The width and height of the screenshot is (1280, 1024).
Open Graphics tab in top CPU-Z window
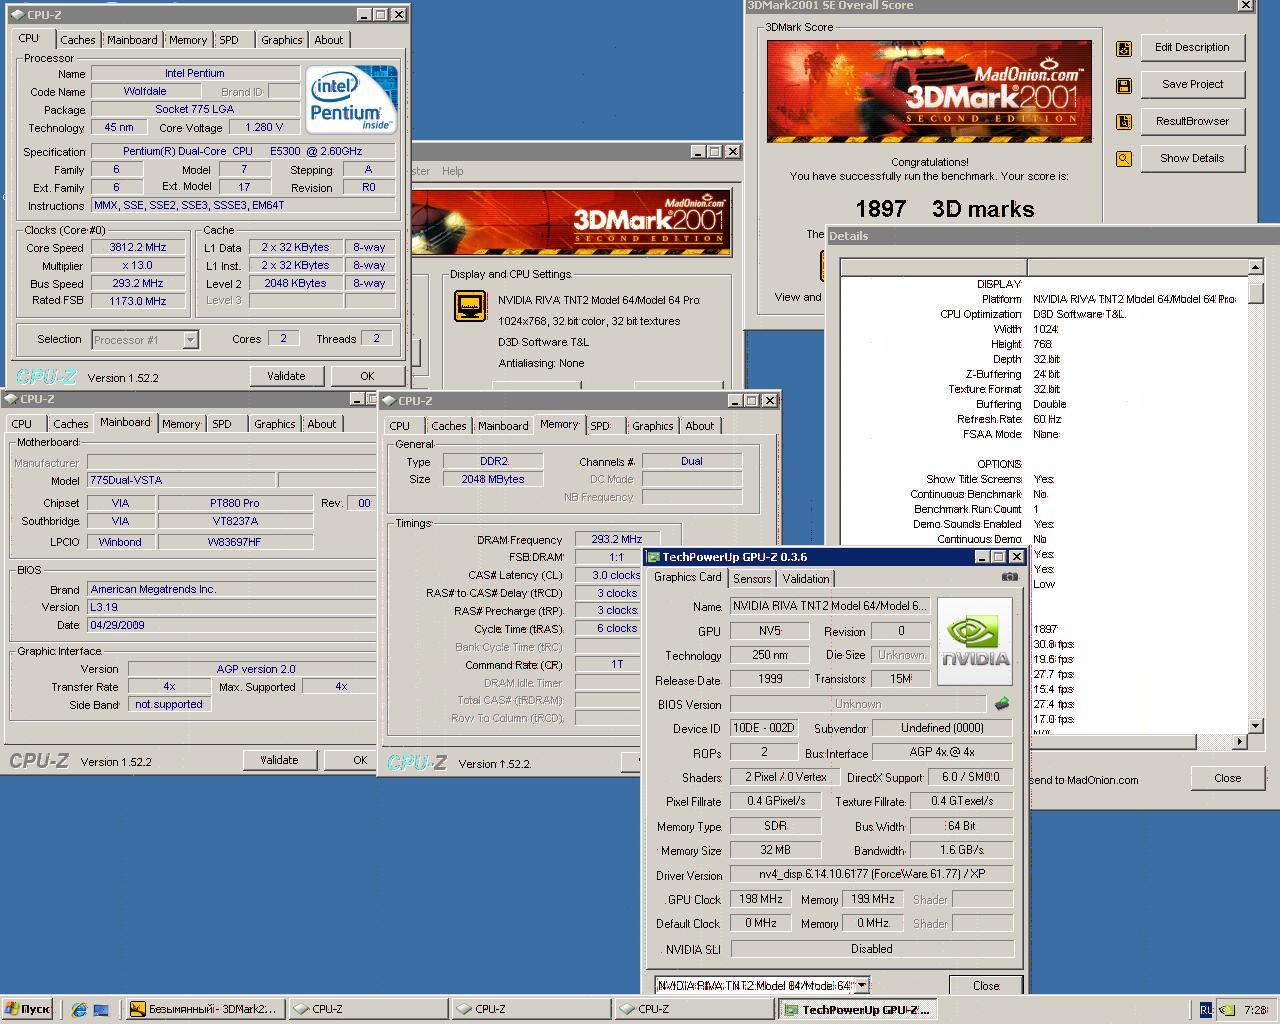click(x=281, y=40)
